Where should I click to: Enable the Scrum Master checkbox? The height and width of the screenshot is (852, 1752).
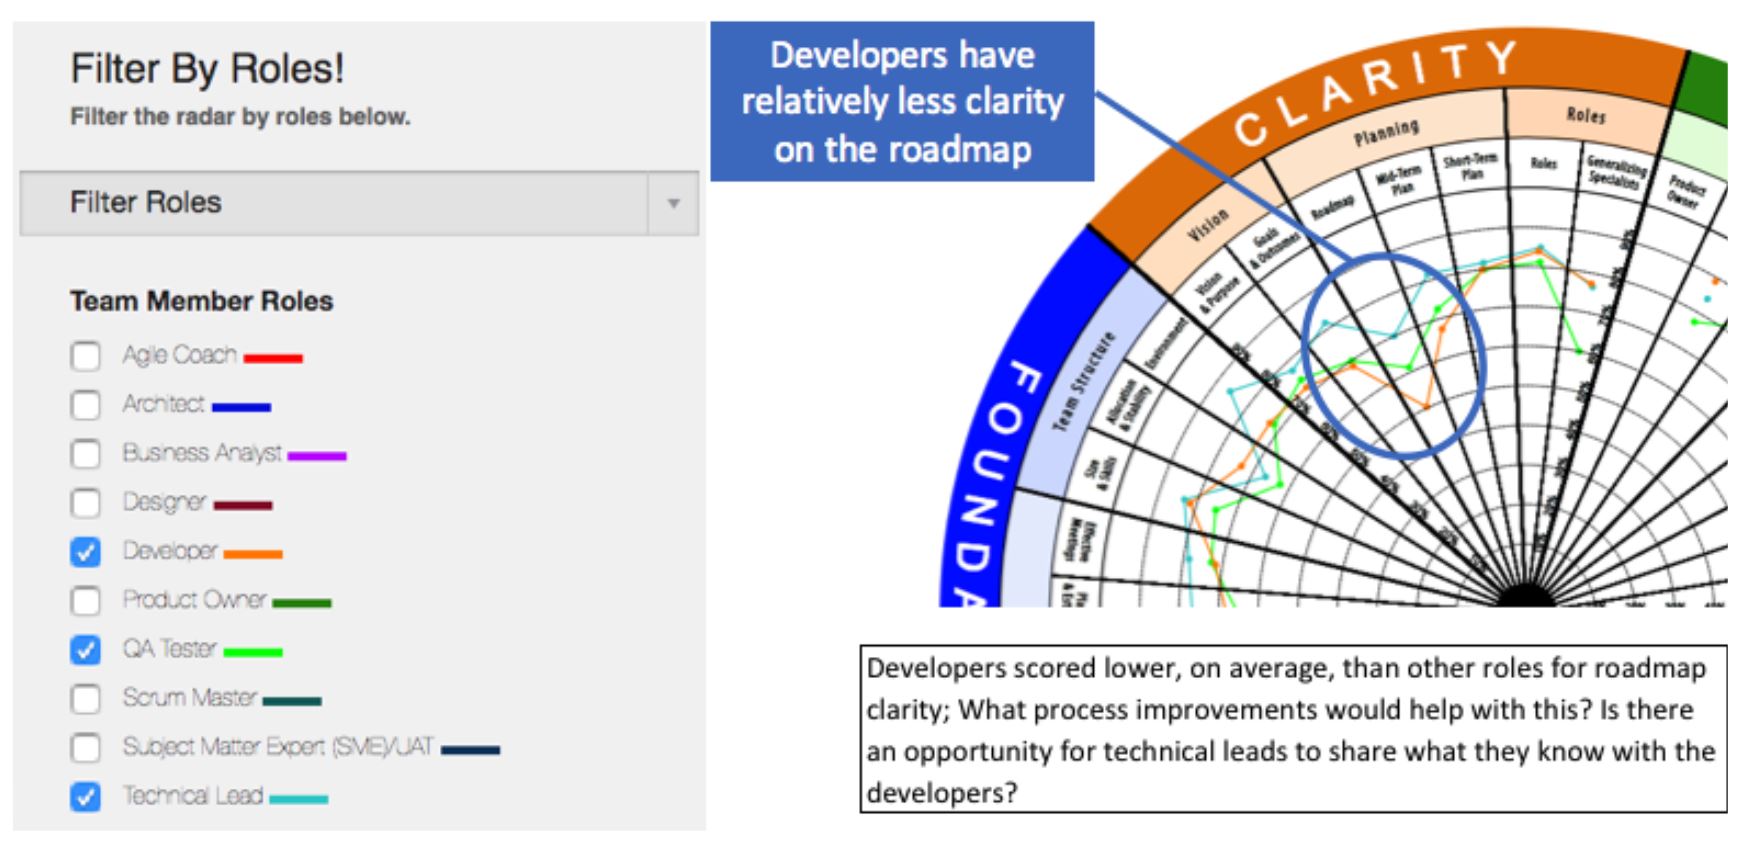[x=86, y=699]
